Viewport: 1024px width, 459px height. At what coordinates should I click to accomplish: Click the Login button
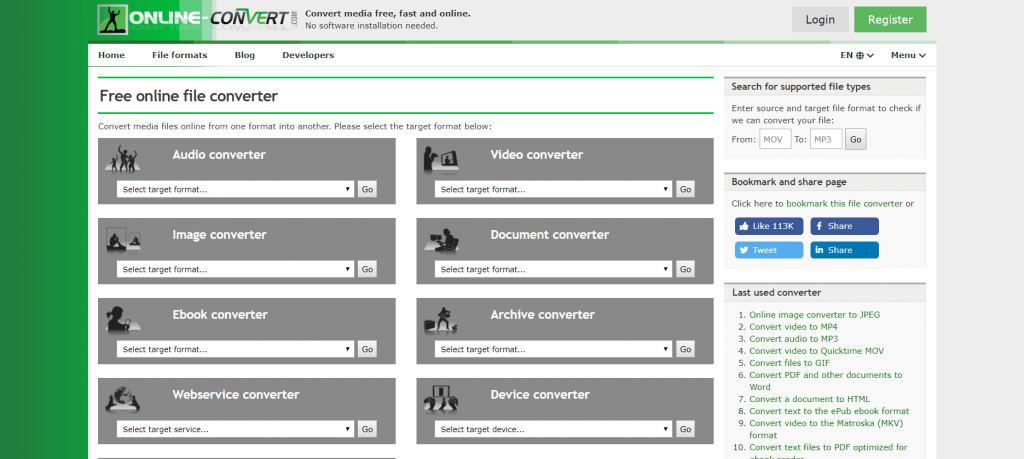coord(819,19)
